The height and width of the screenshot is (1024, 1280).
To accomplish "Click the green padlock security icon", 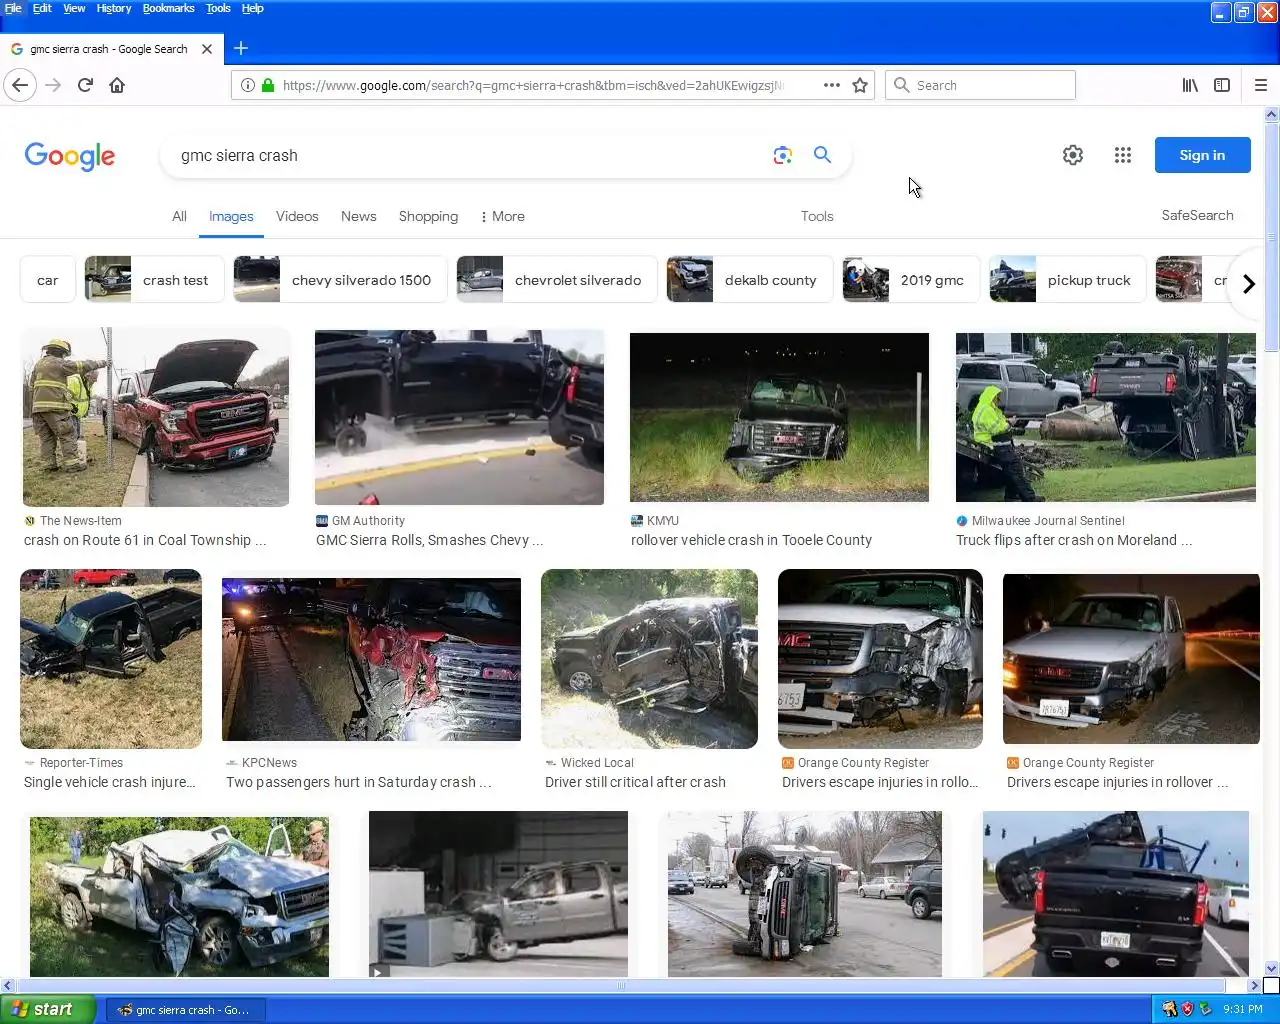I will (x=268, y=85).
